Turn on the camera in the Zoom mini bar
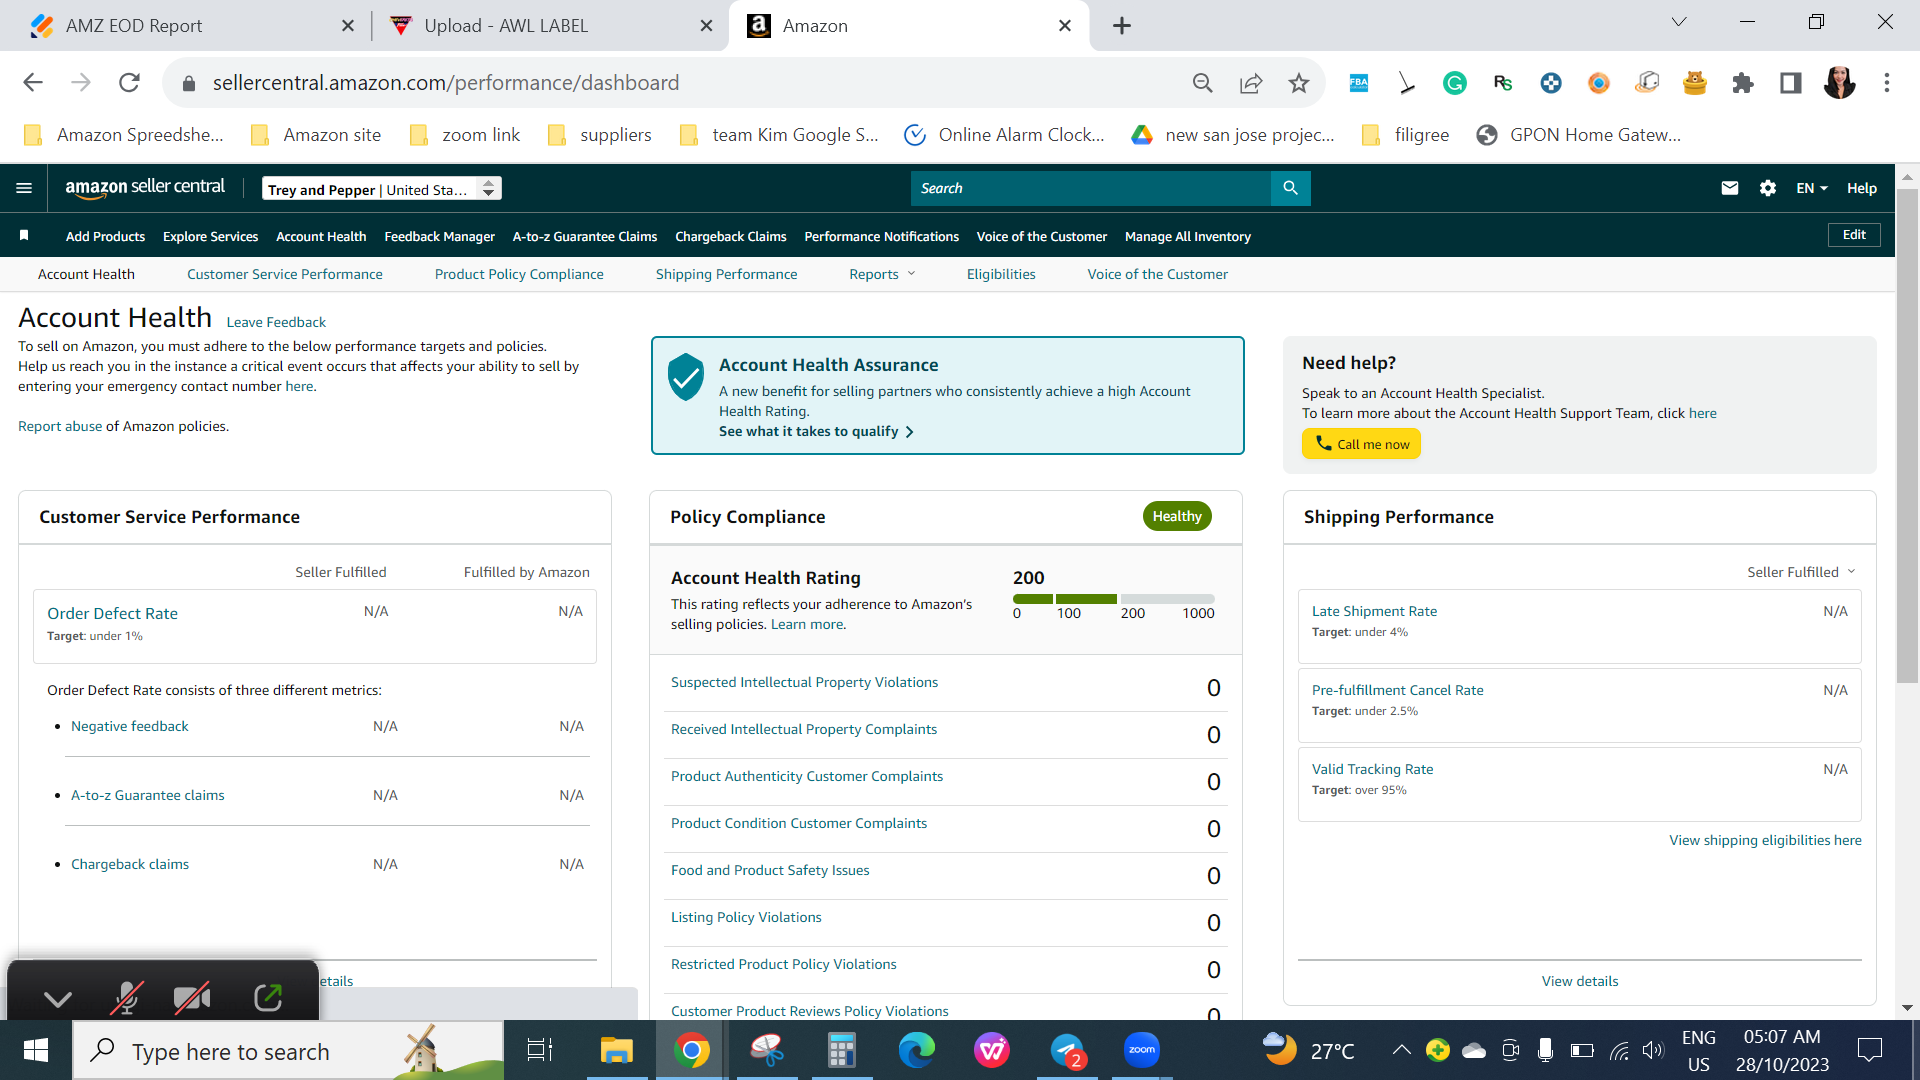The height and width of the screenshot is (1080, 1920). coord(192,997)
